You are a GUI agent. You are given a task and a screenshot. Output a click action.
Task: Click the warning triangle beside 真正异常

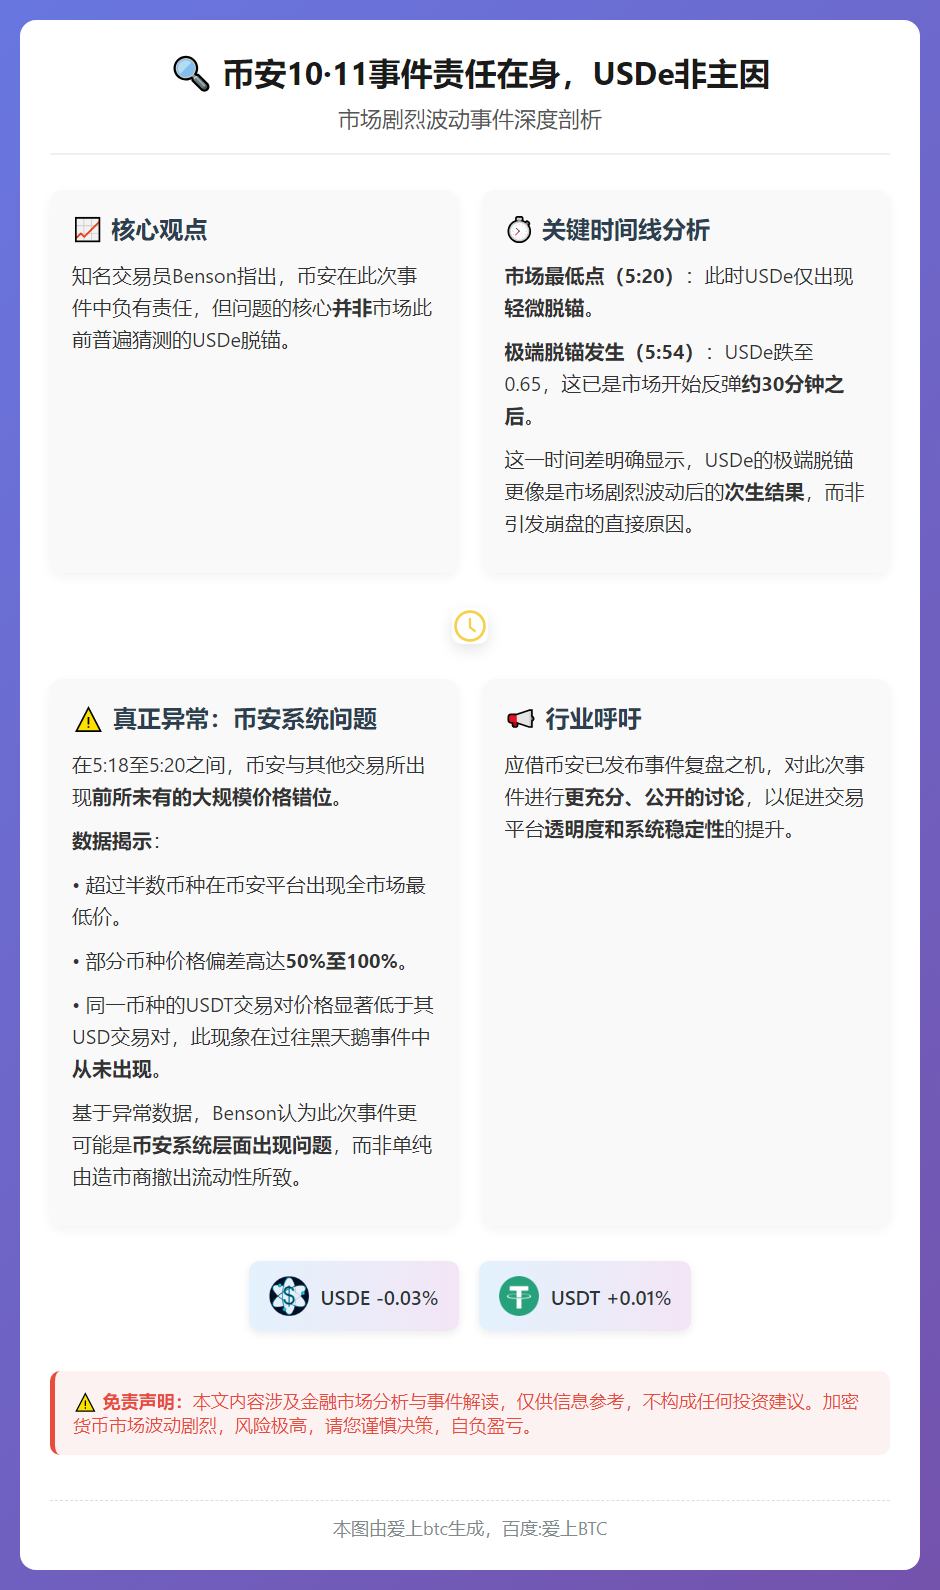(88, 719)
